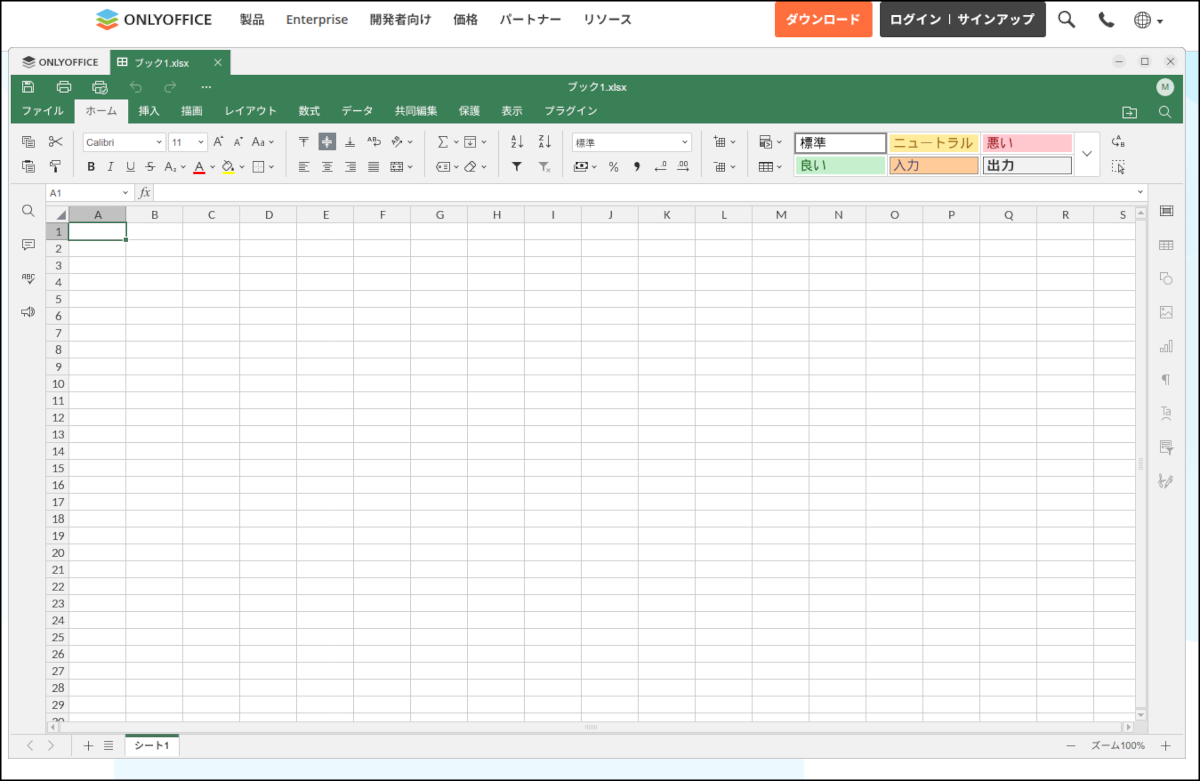Click the copy style paintbrush icon
The width and height of the screenshot is (1200, 781).
pos(56,167)
